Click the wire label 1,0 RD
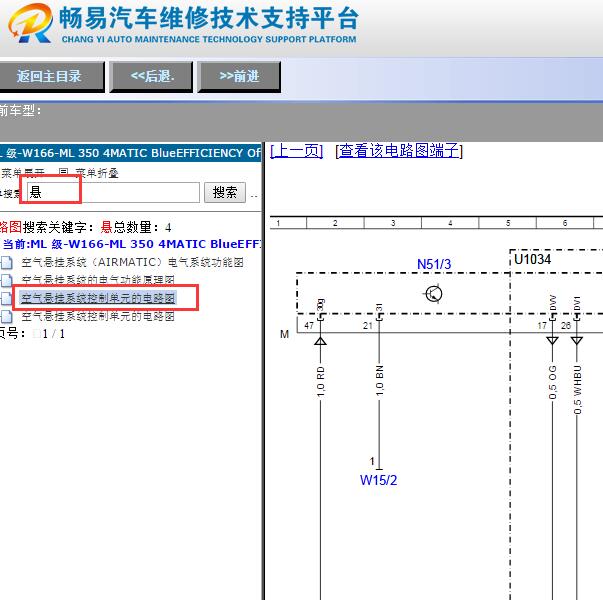Image resolution: width=603 pixels, height=600 pixels. point(321,382)
